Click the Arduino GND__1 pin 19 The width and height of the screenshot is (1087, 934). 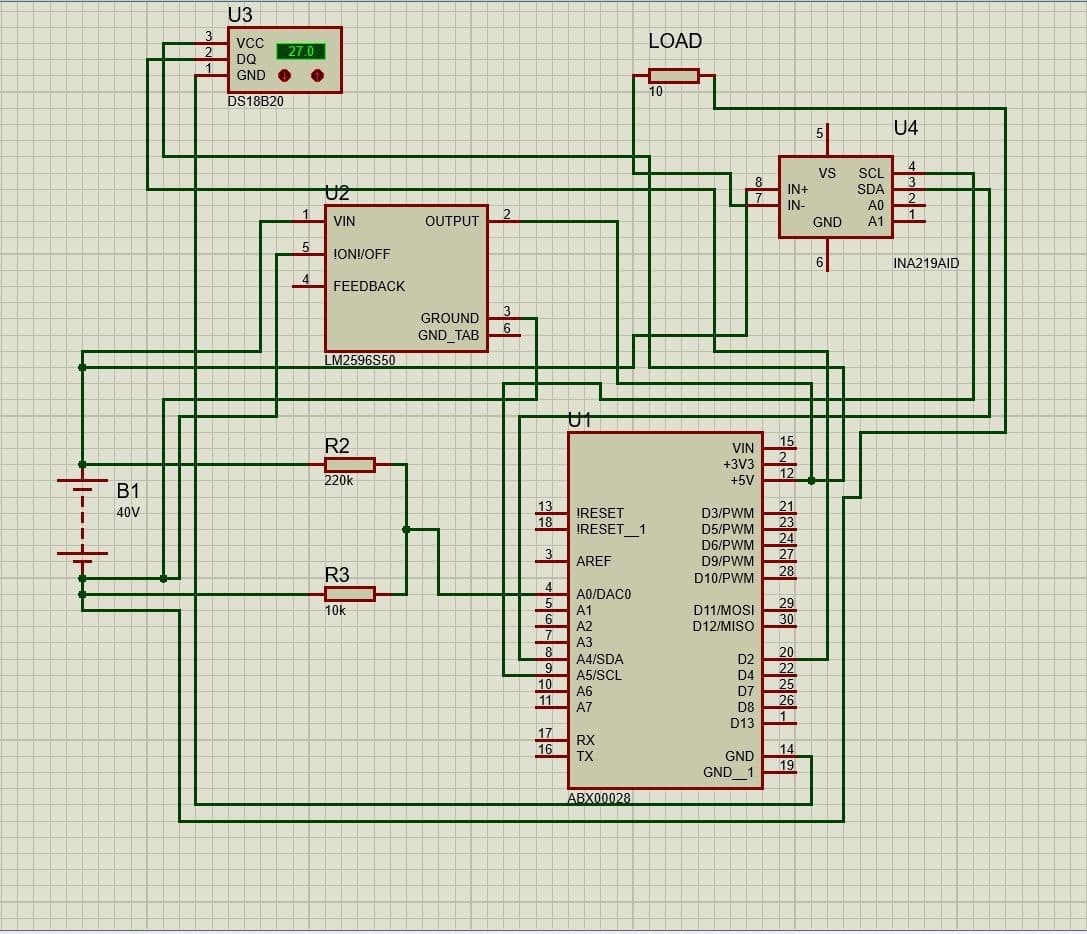pos(781,772)
